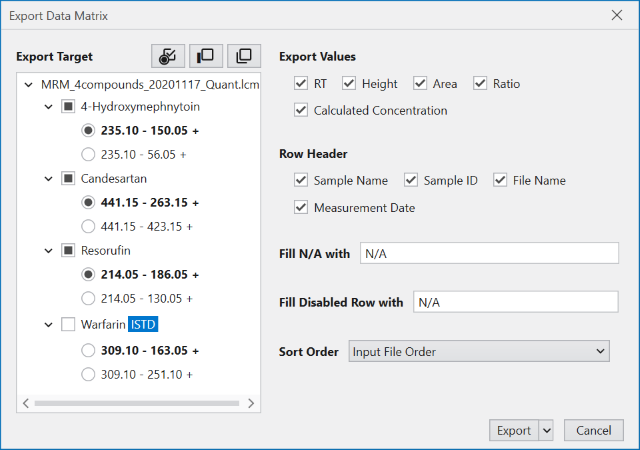The height and width of the screenshot is (450, 640).
Task: Click the middle Export Target toolbar icon button
Action: tap(205, 56)
